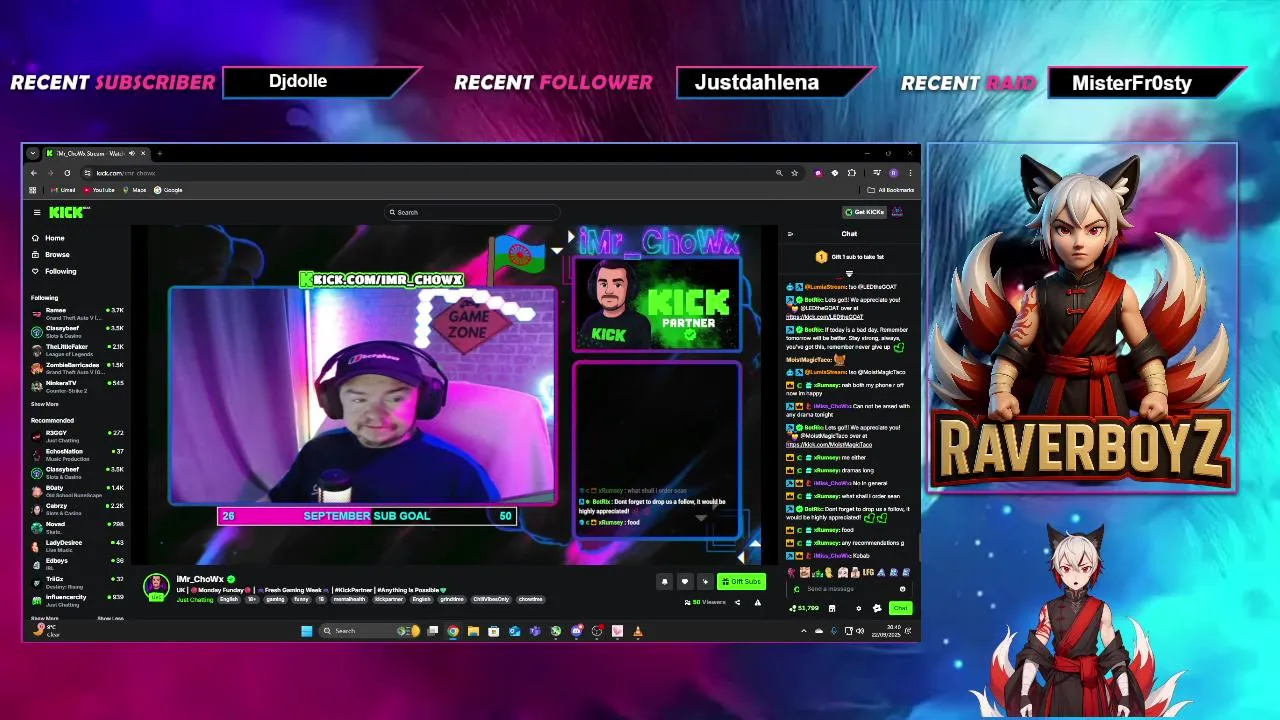Image resolution: width=1280 pixels, height=720 pixels.
Task: Open B0aty recommended channel
Action: (x=77, y=490)
